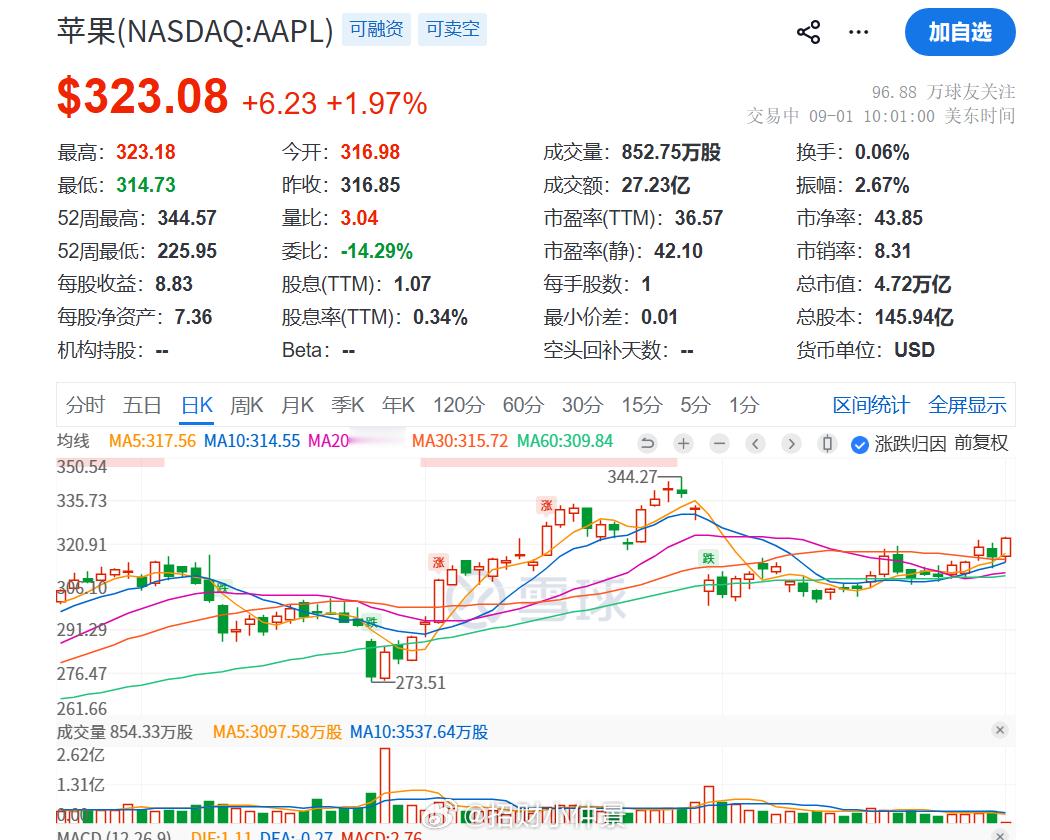Viewport: 1050px width, 840px height.
Task: Switch to 1分 chart interval
Action: click(744, 405)
